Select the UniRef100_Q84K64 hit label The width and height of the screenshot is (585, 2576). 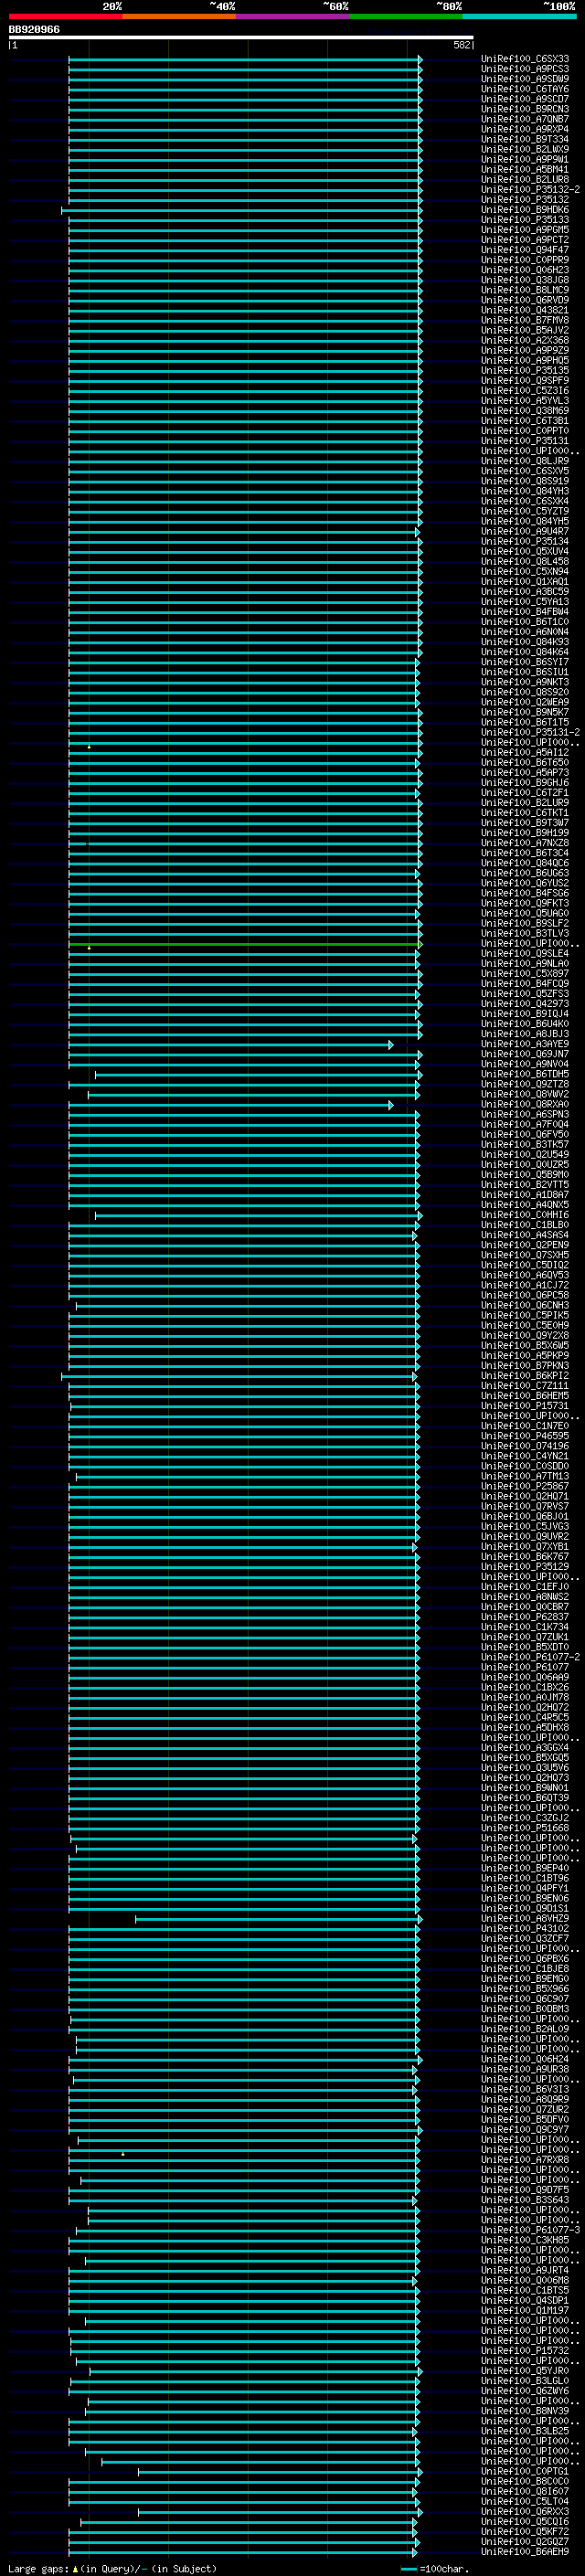[525, 652]
